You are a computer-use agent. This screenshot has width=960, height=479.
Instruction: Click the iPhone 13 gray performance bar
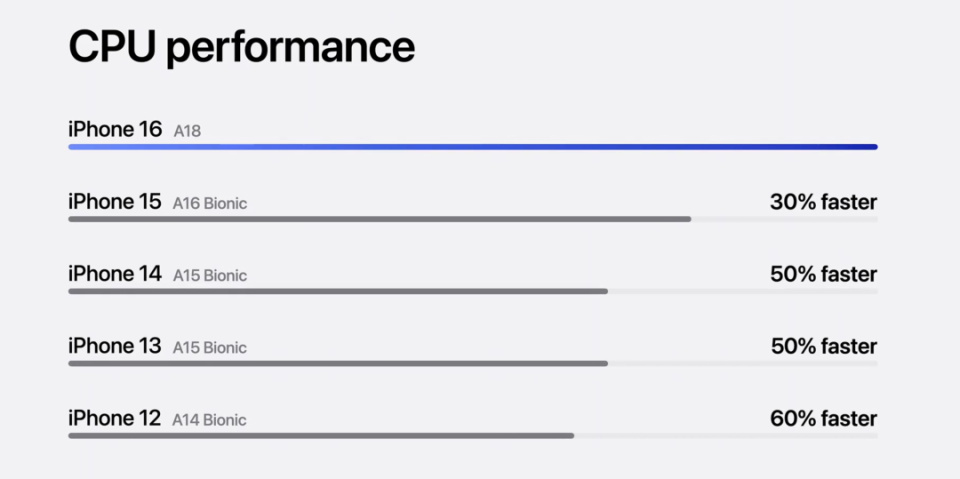(338, 364)
